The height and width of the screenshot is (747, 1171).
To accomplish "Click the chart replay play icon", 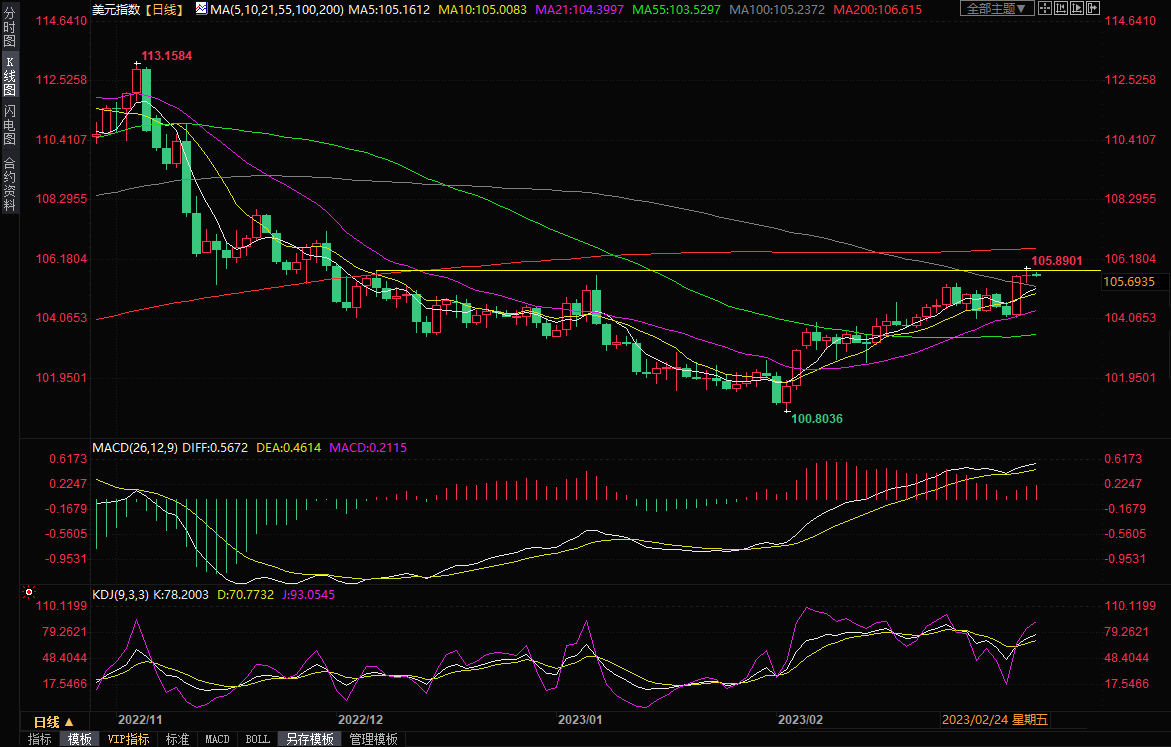I will [x=1079, y=9].
